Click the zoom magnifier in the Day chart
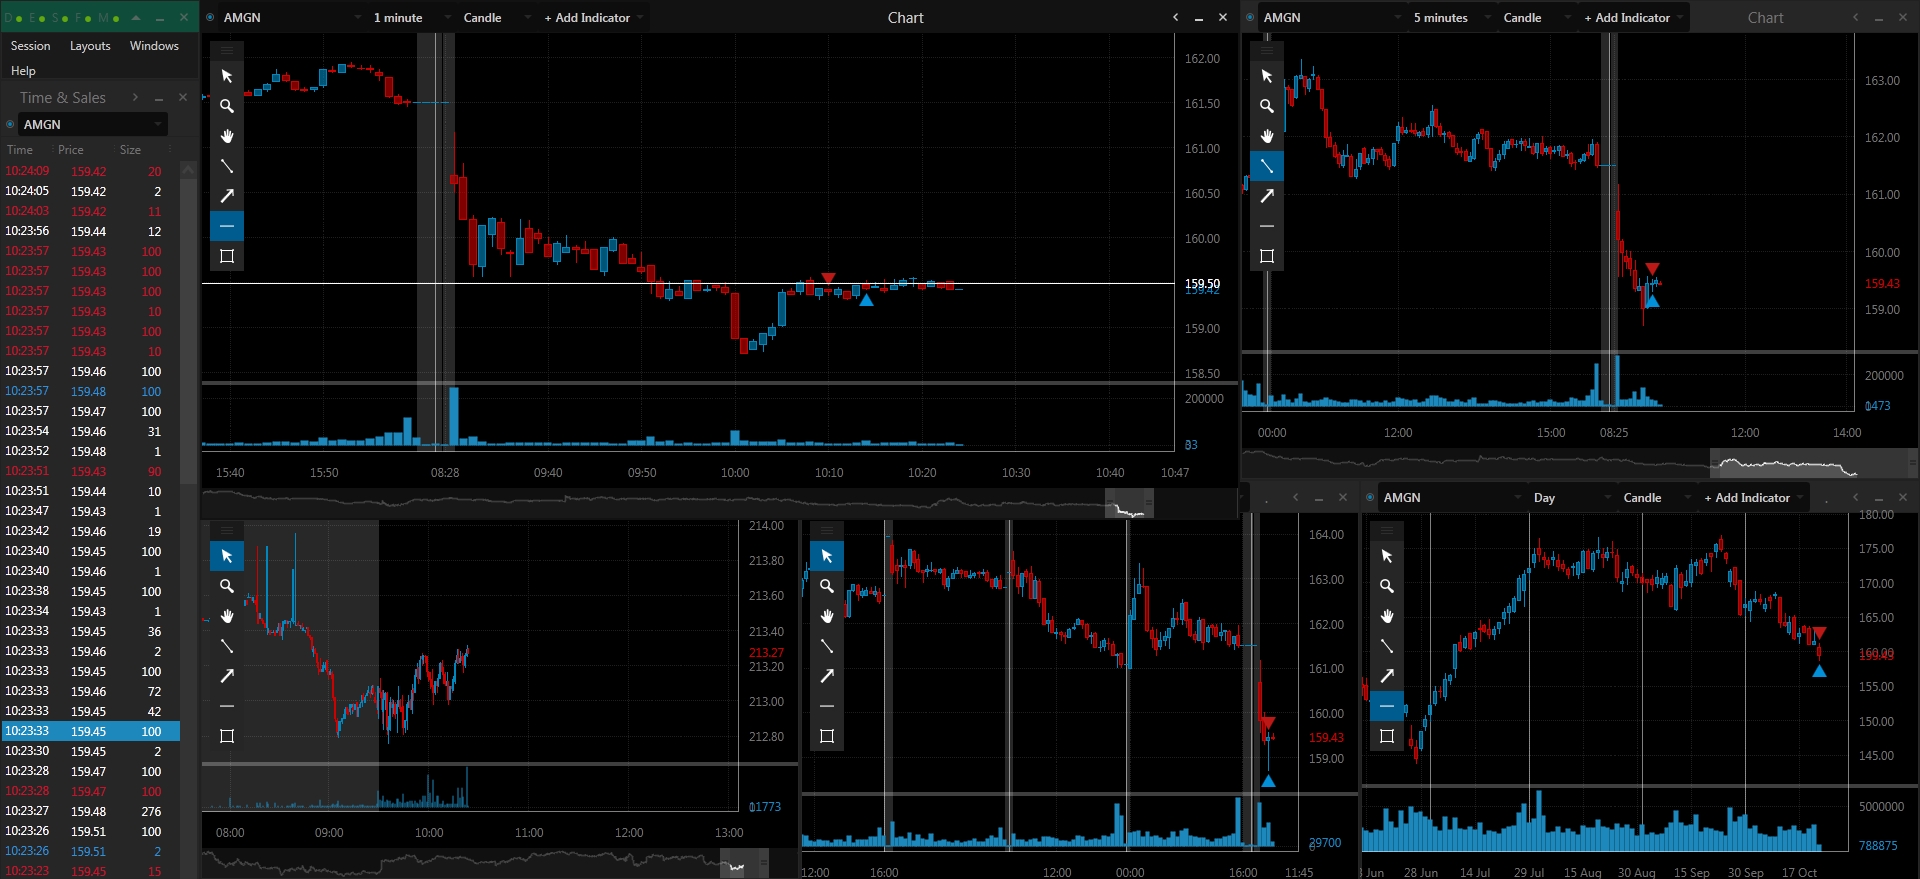 tap(1387, 586)
